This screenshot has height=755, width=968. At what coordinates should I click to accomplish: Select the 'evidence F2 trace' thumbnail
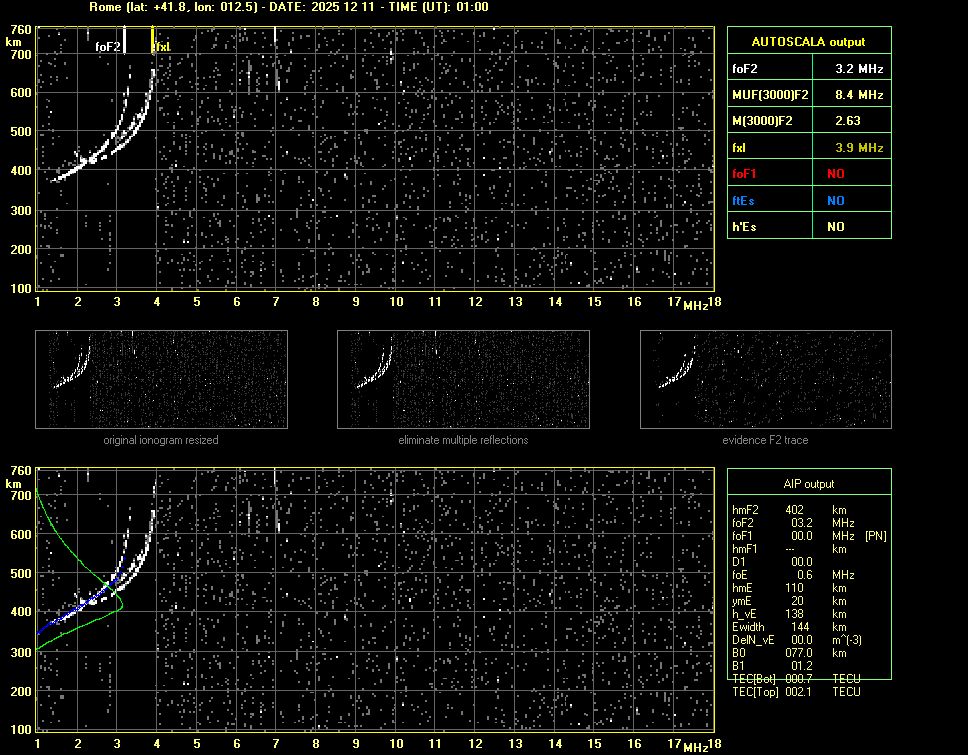(766, 379)
